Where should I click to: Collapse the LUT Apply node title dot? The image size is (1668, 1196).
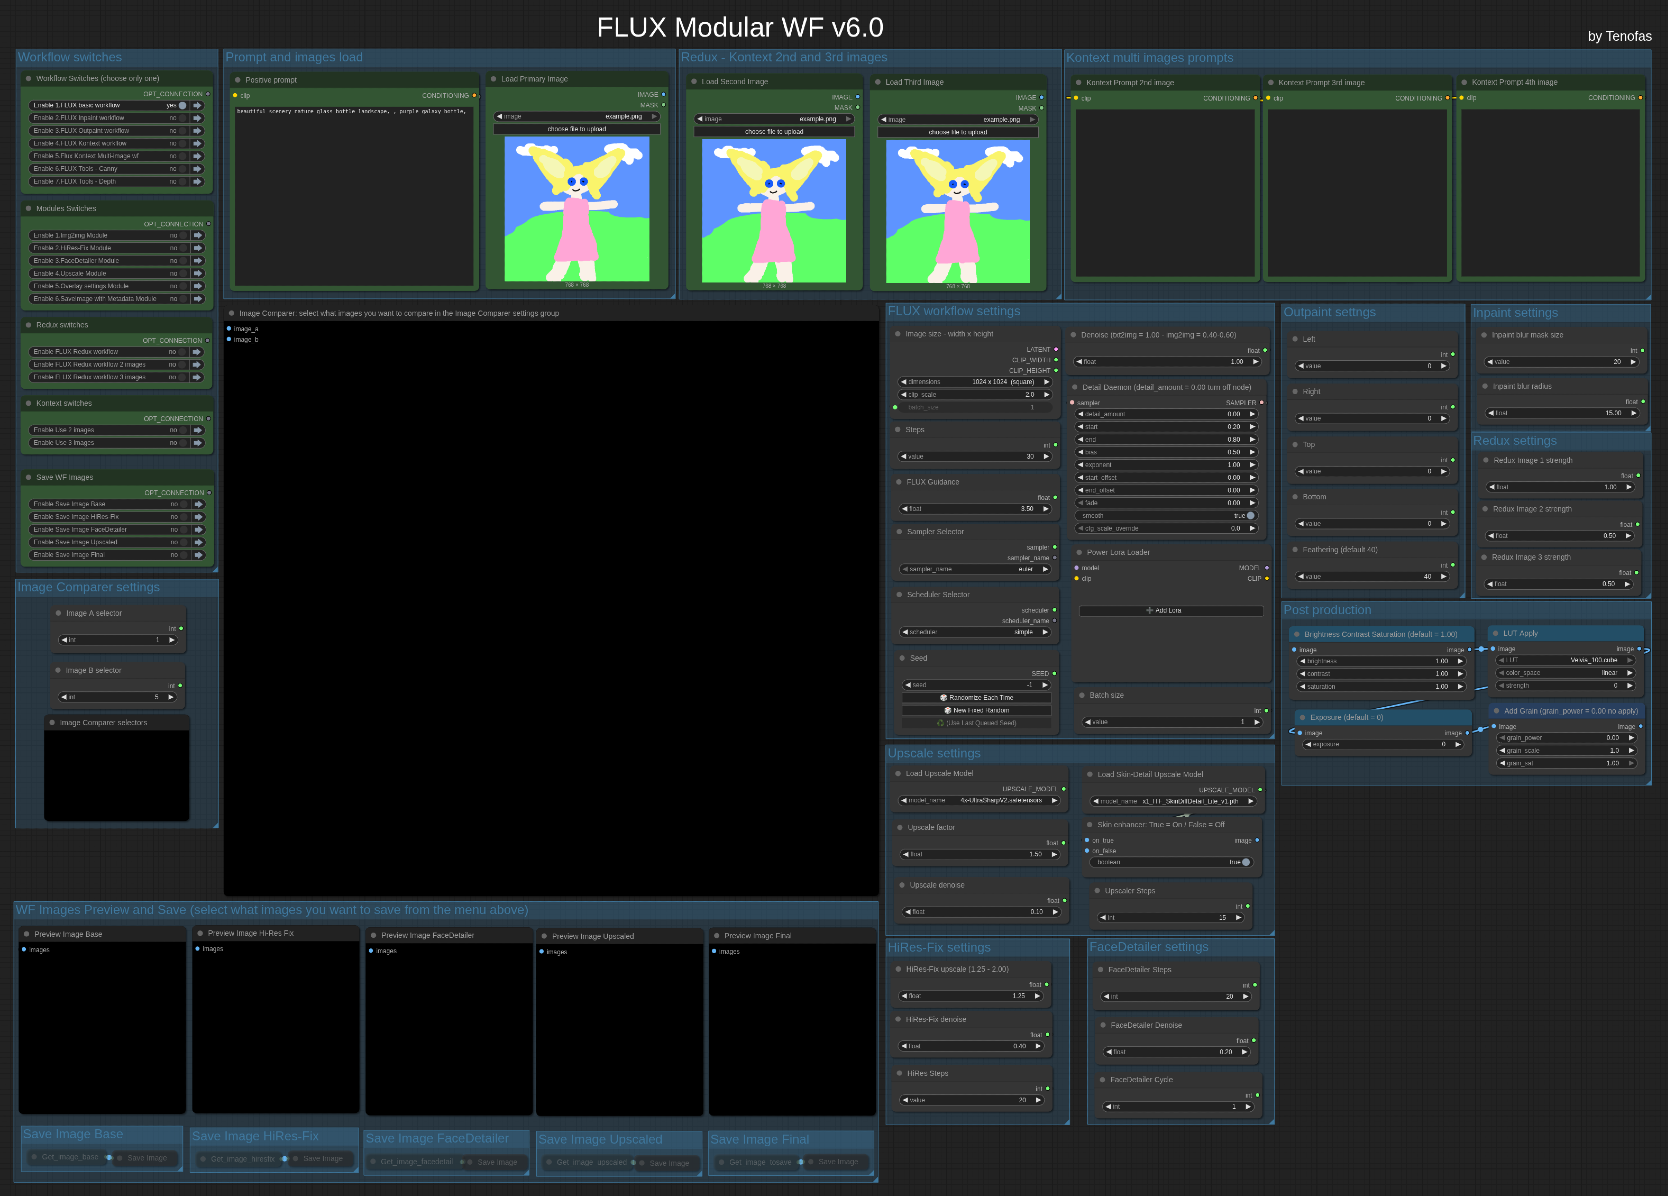click(x=1496, y=633)
